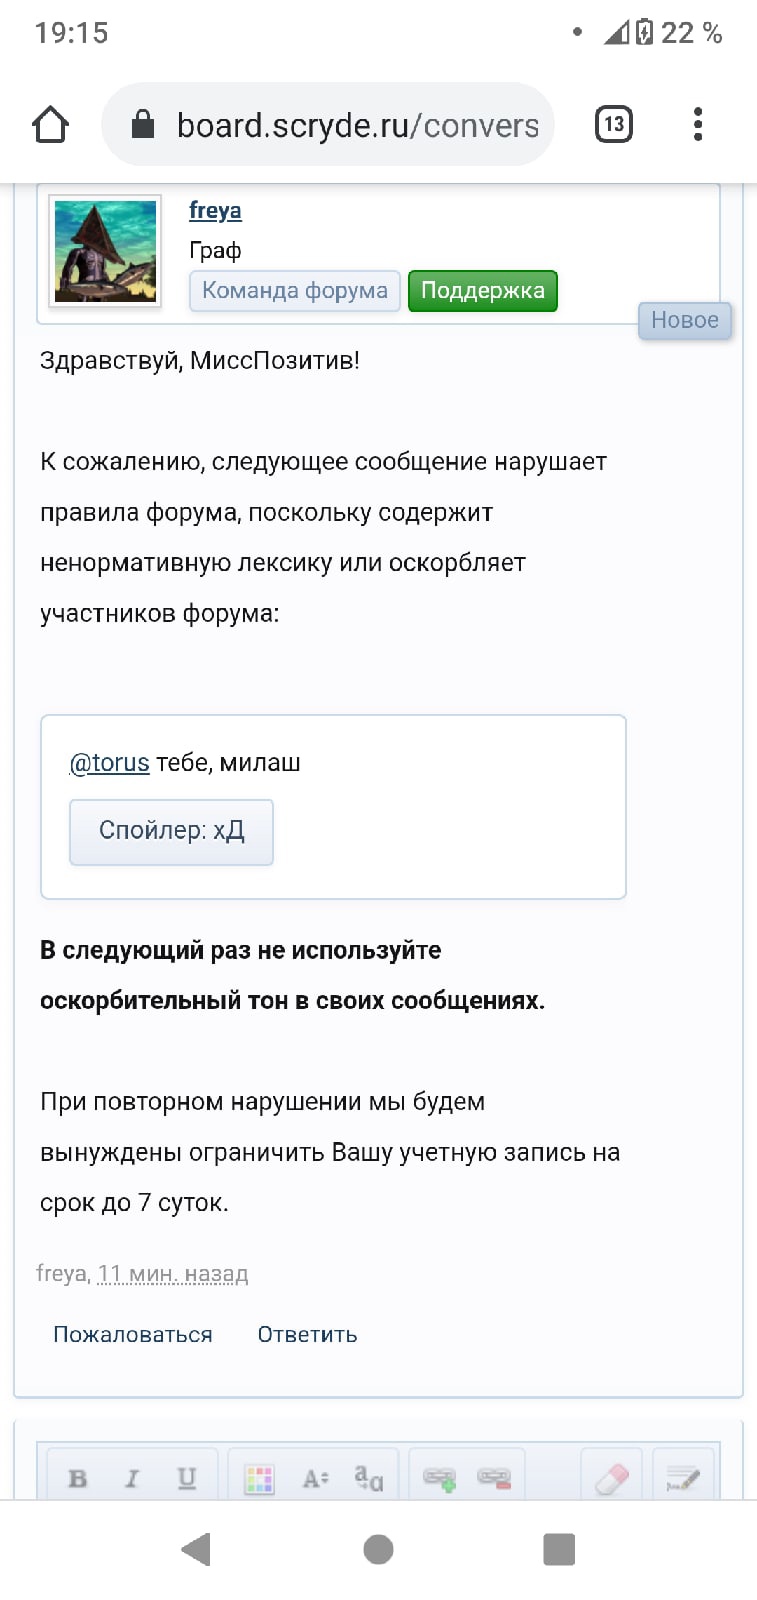This screenshot has width=757, height=1600.
Task: Toggle underline formatting in the editor
Action: (x=187, y=1478)
